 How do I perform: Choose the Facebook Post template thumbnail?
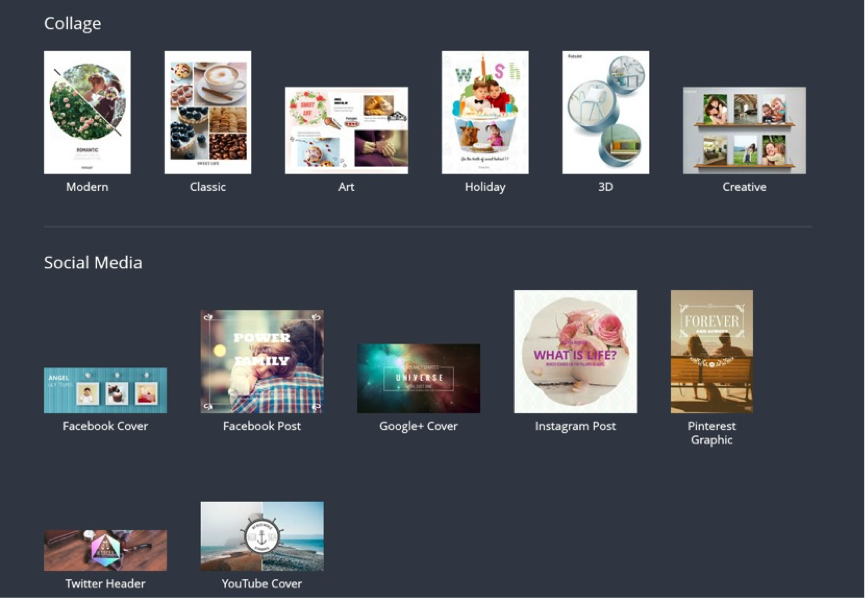(262, 361)
